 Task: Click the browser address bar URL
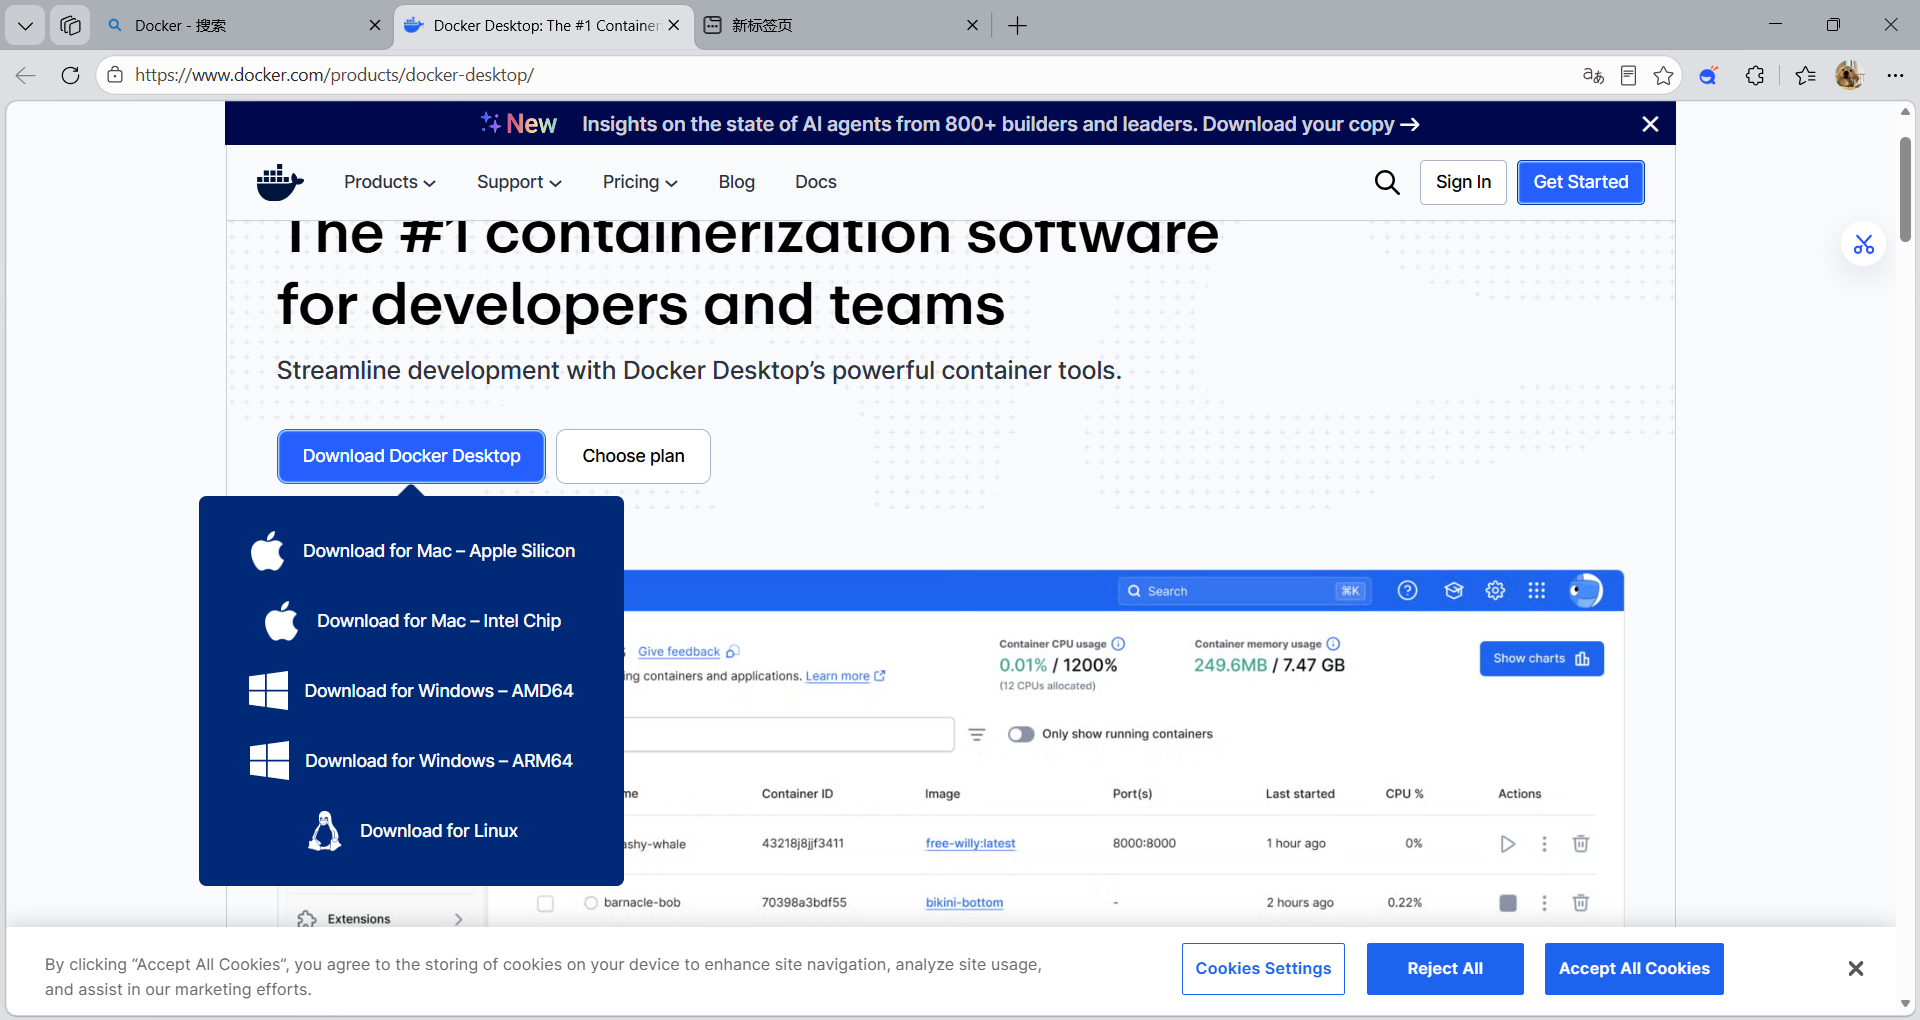coord(334,75)
